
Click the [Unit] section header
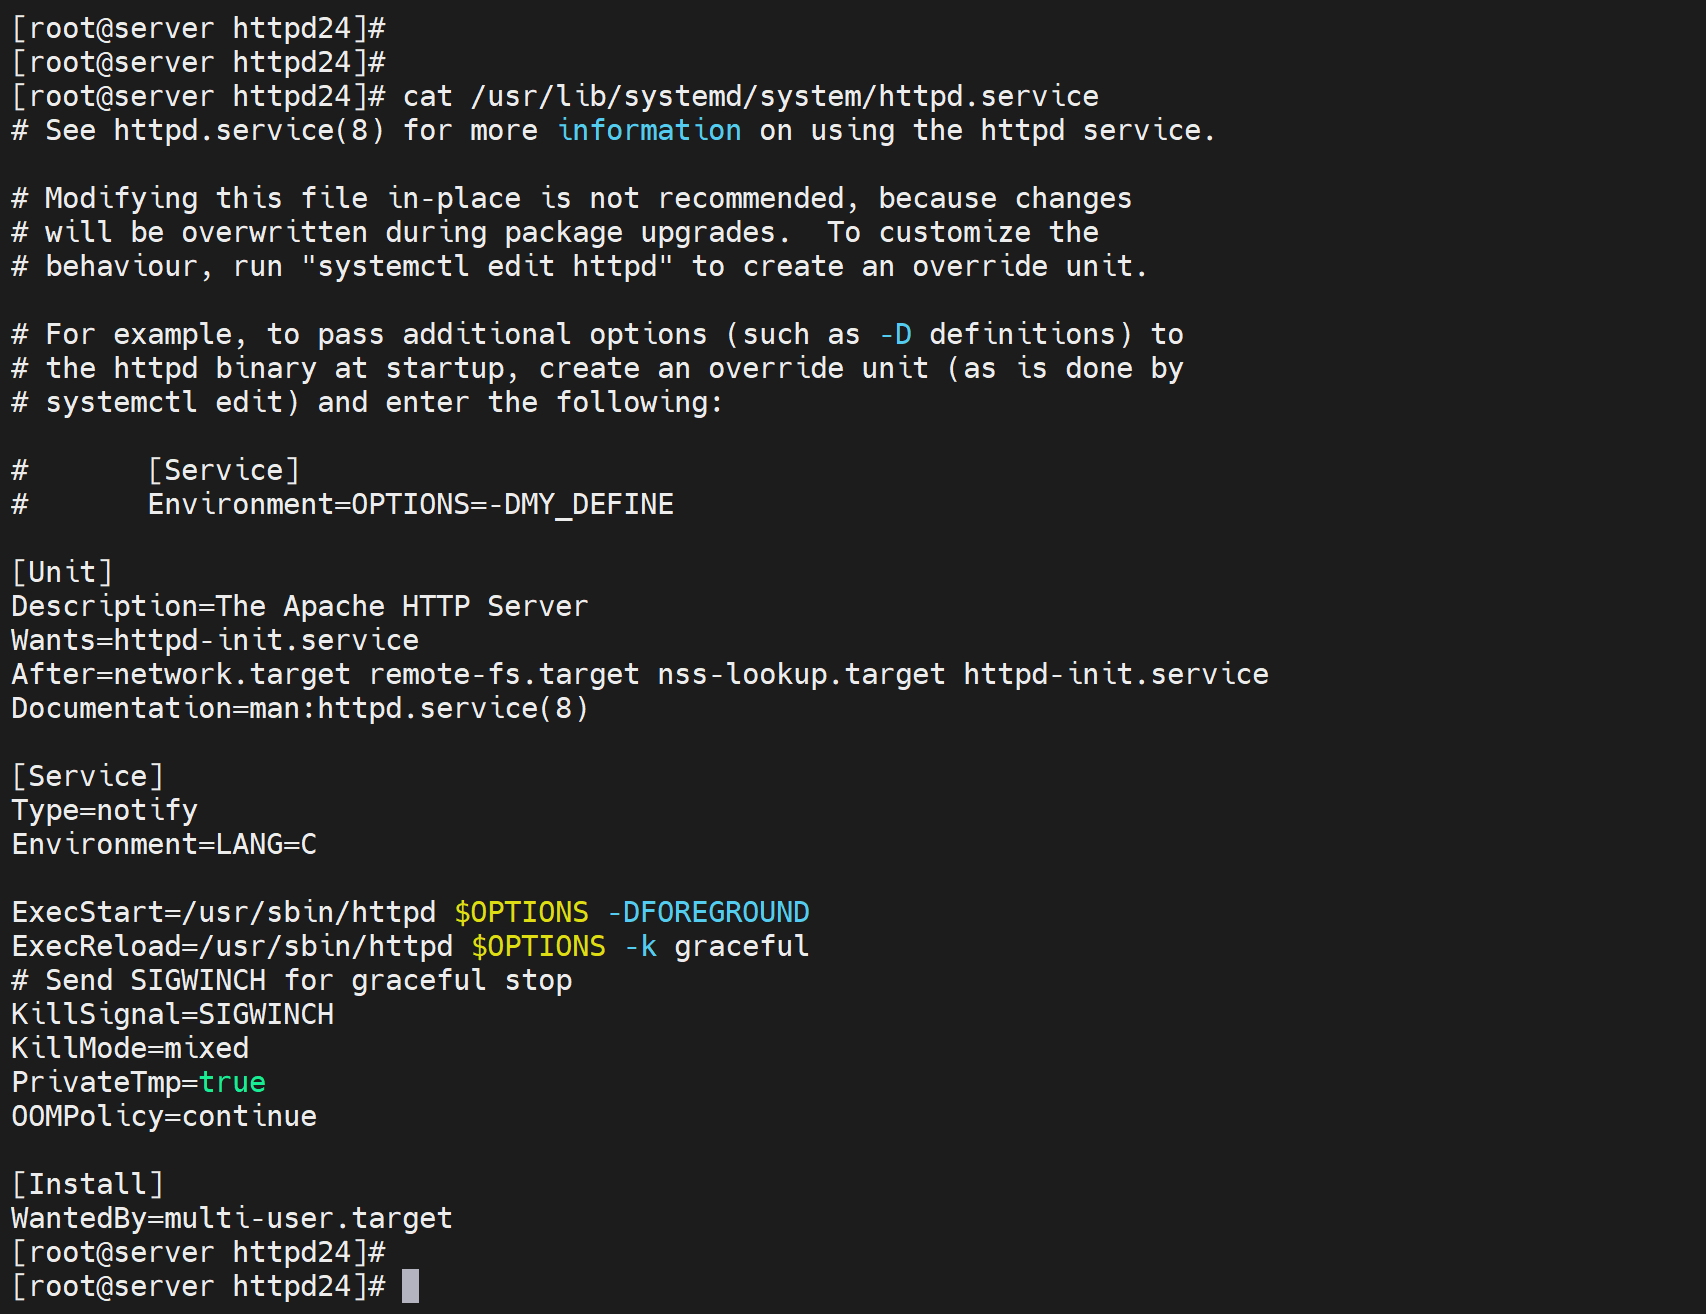click(62, 572)
